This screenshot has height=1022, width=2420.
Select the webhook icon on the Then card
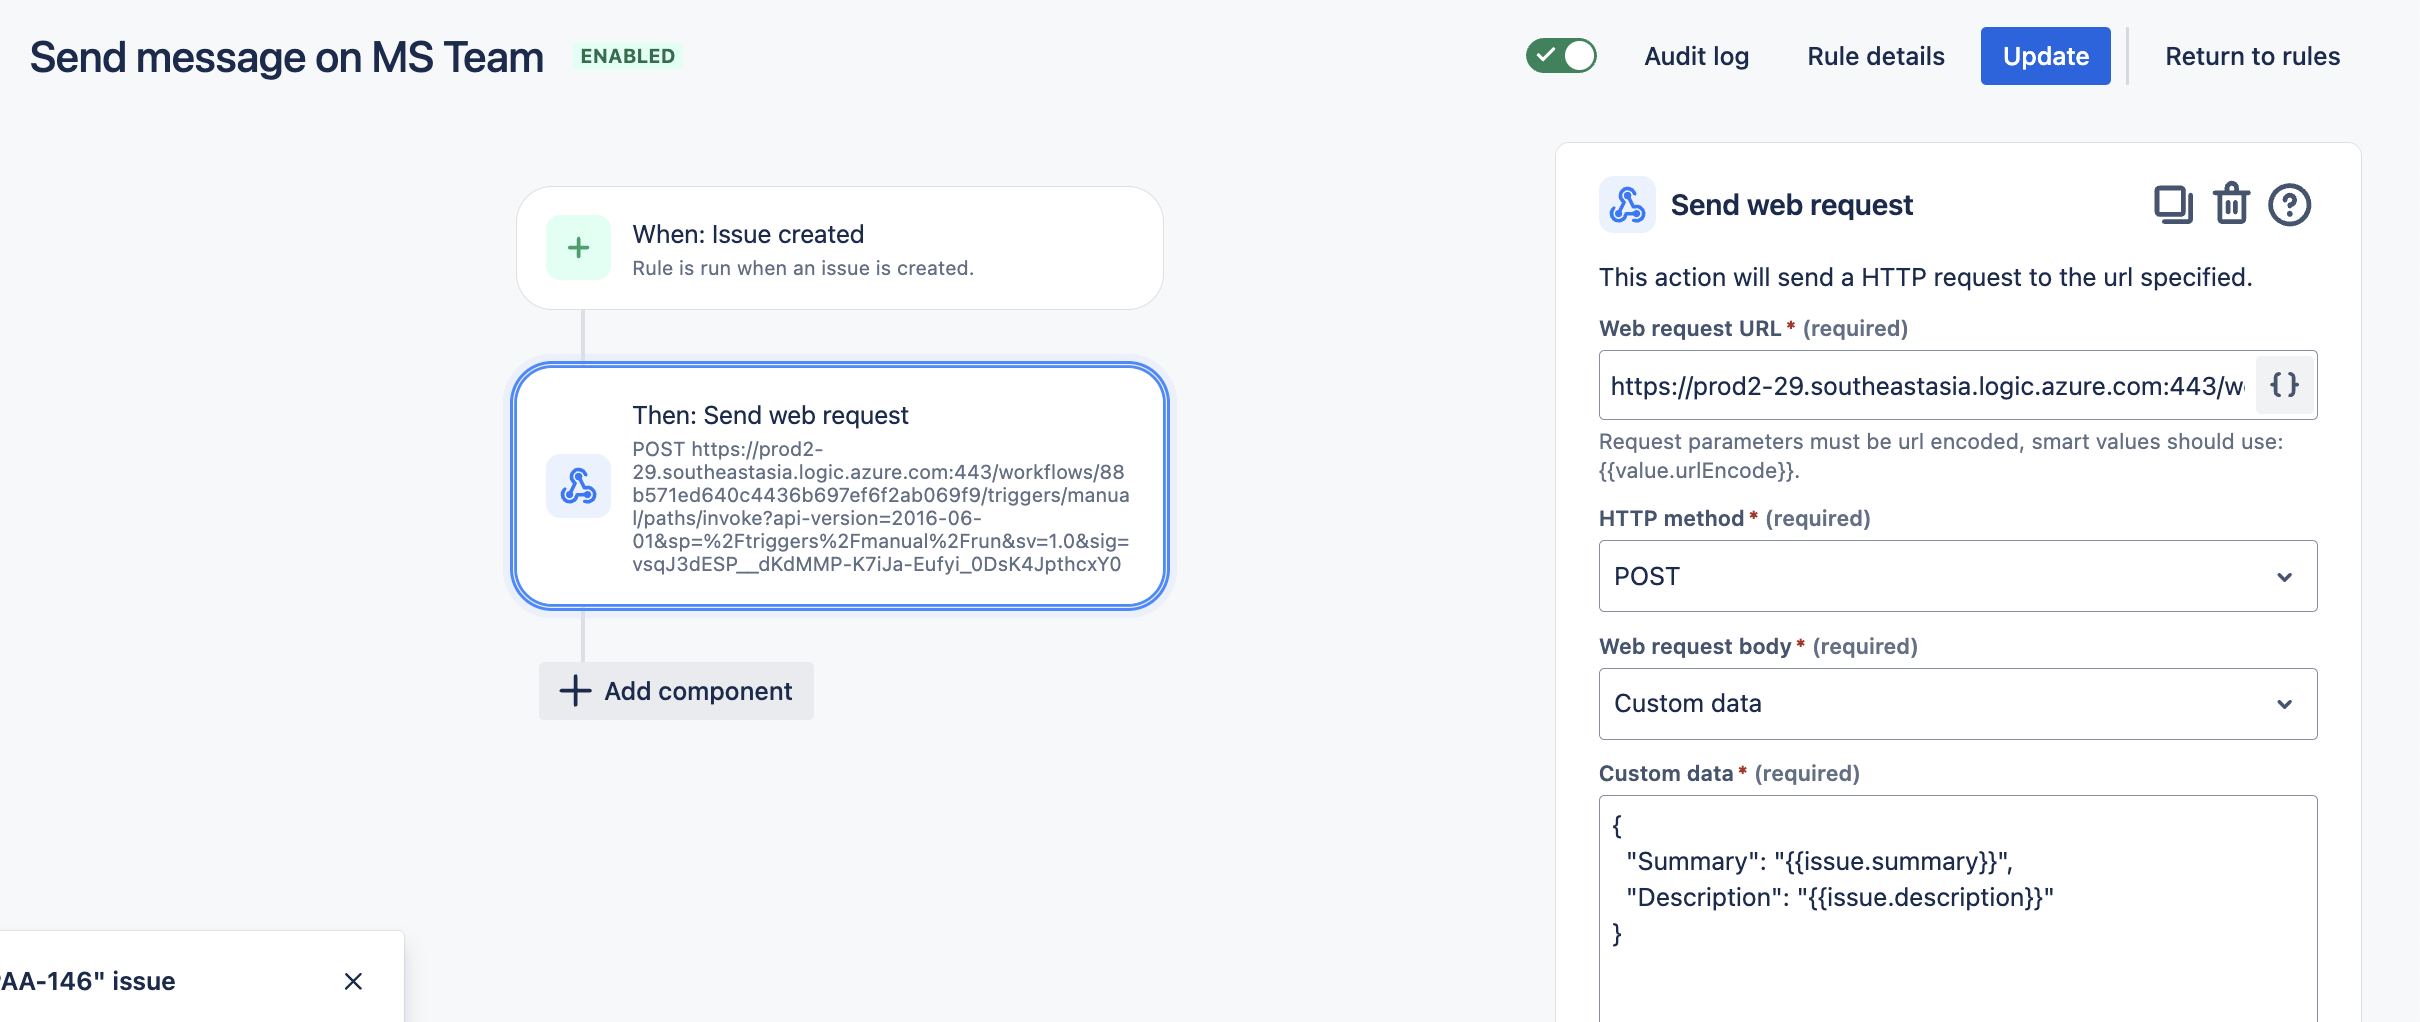click(578, 486)
